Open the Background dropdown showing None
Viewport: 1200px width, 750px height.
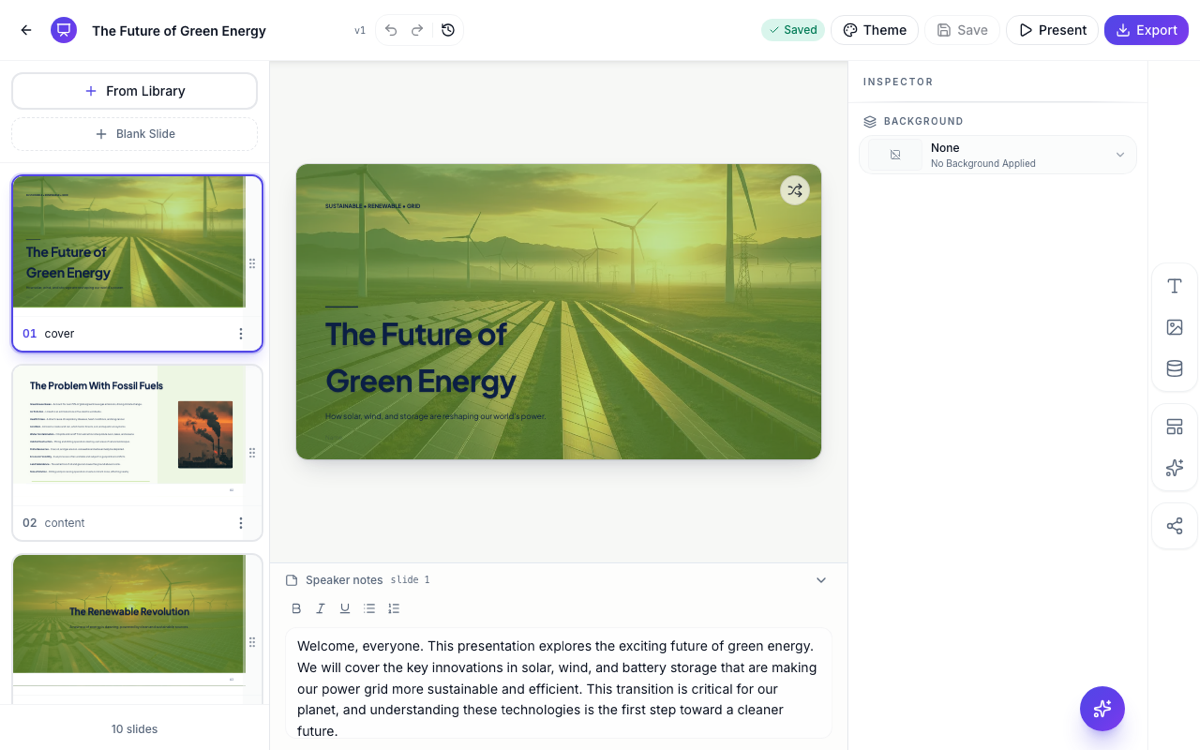(x=998, y=155)
